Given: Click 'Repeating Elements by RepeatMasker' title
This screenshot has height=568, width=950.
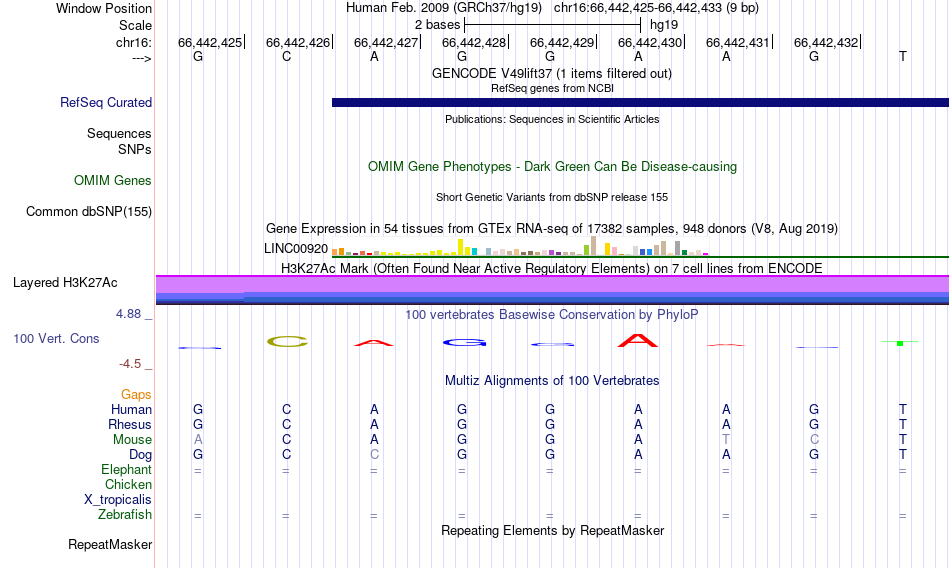Looking at the screenshot, I should click(552, 531).
